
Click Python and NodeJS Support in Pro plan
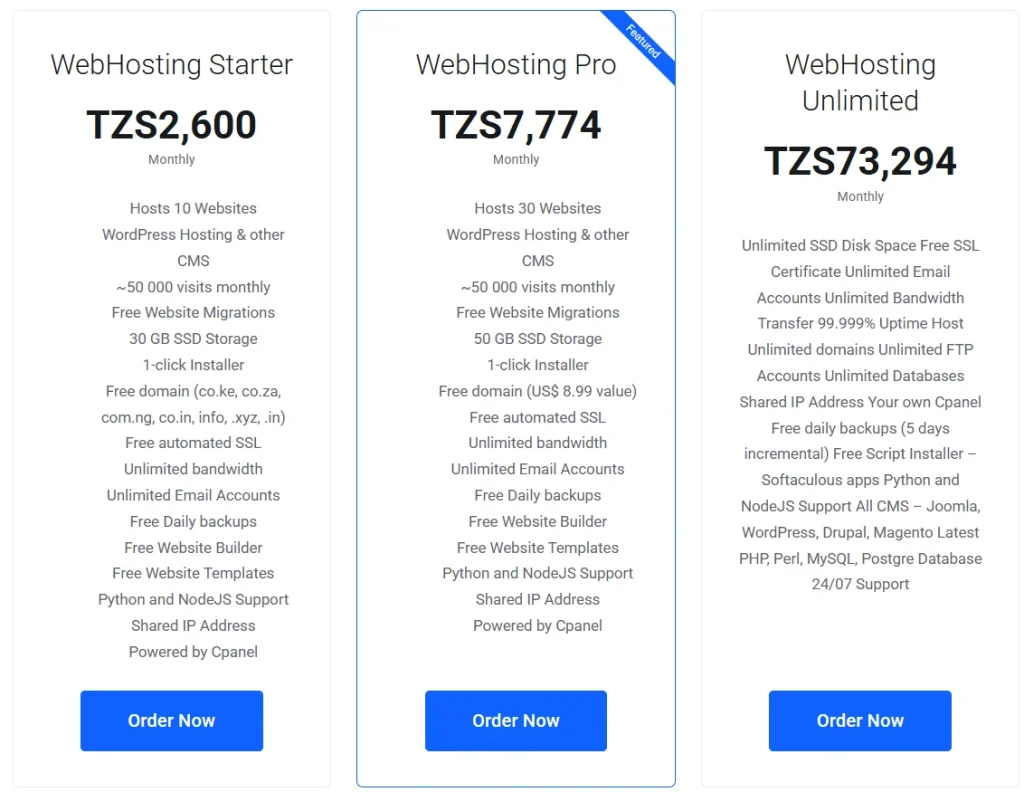pyautogui.click(x=537, y=573)
